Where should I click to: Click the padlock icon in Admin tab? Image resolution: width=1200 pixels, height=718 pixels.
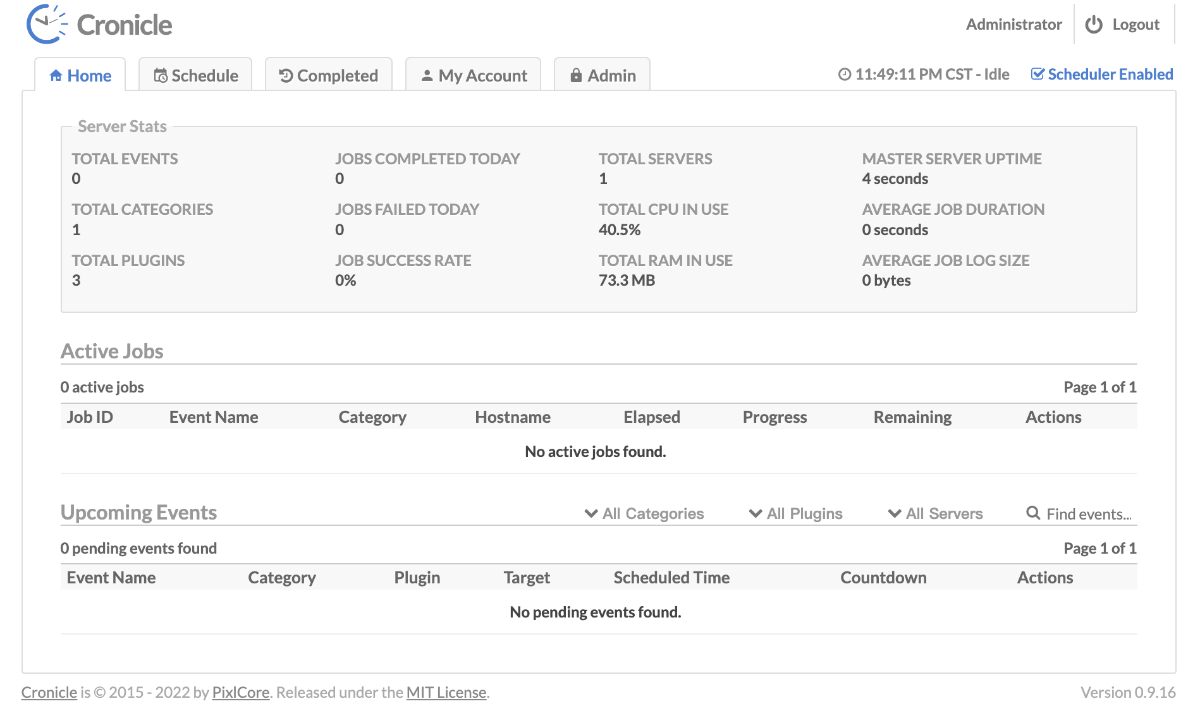[576, 76]
